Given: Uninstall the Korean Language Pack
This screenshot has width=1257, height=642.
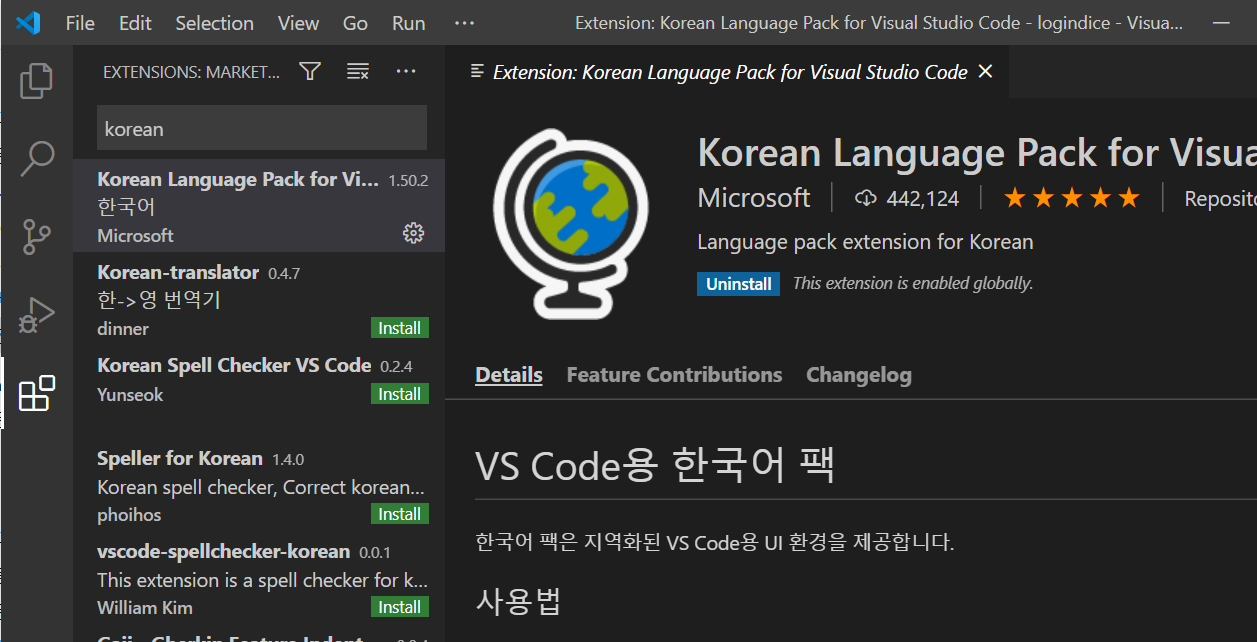Looking at the screenshot, I should [739, 284].
